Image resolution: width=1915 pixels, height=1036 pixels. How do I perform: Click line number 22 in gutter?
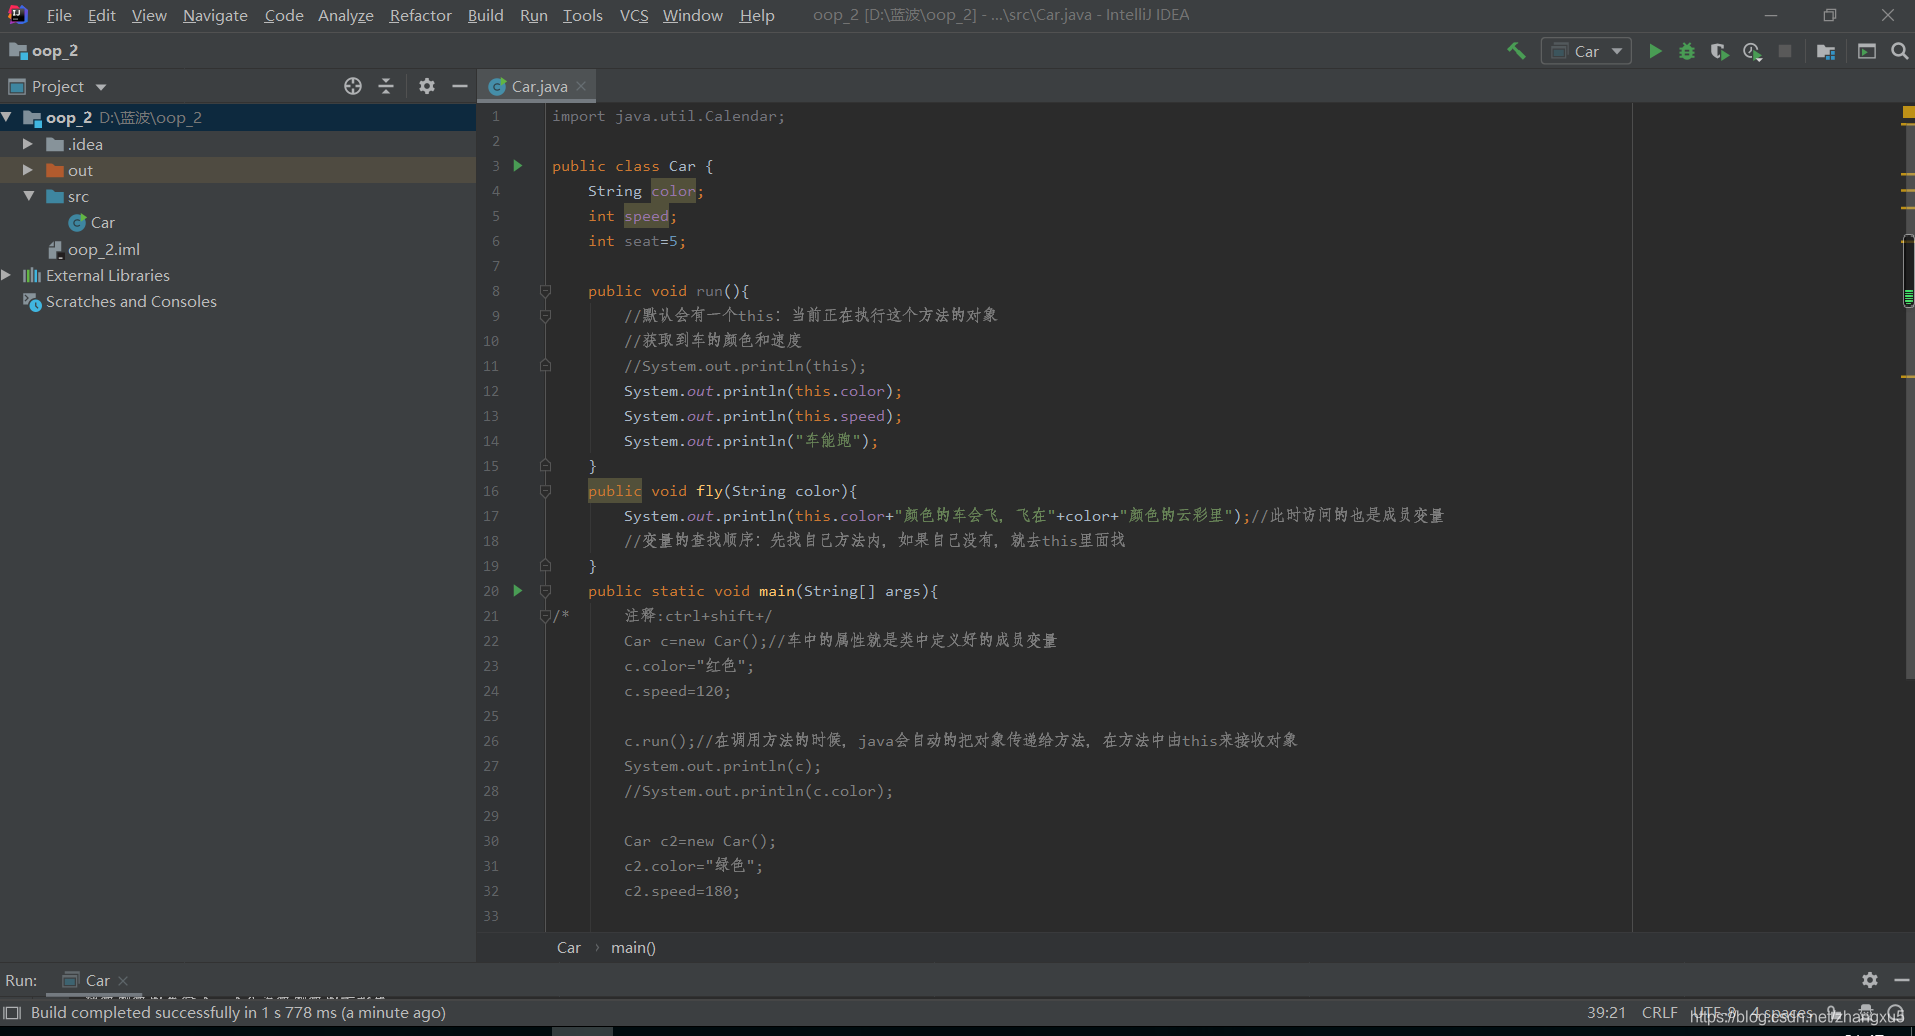[x=491, y=641]
